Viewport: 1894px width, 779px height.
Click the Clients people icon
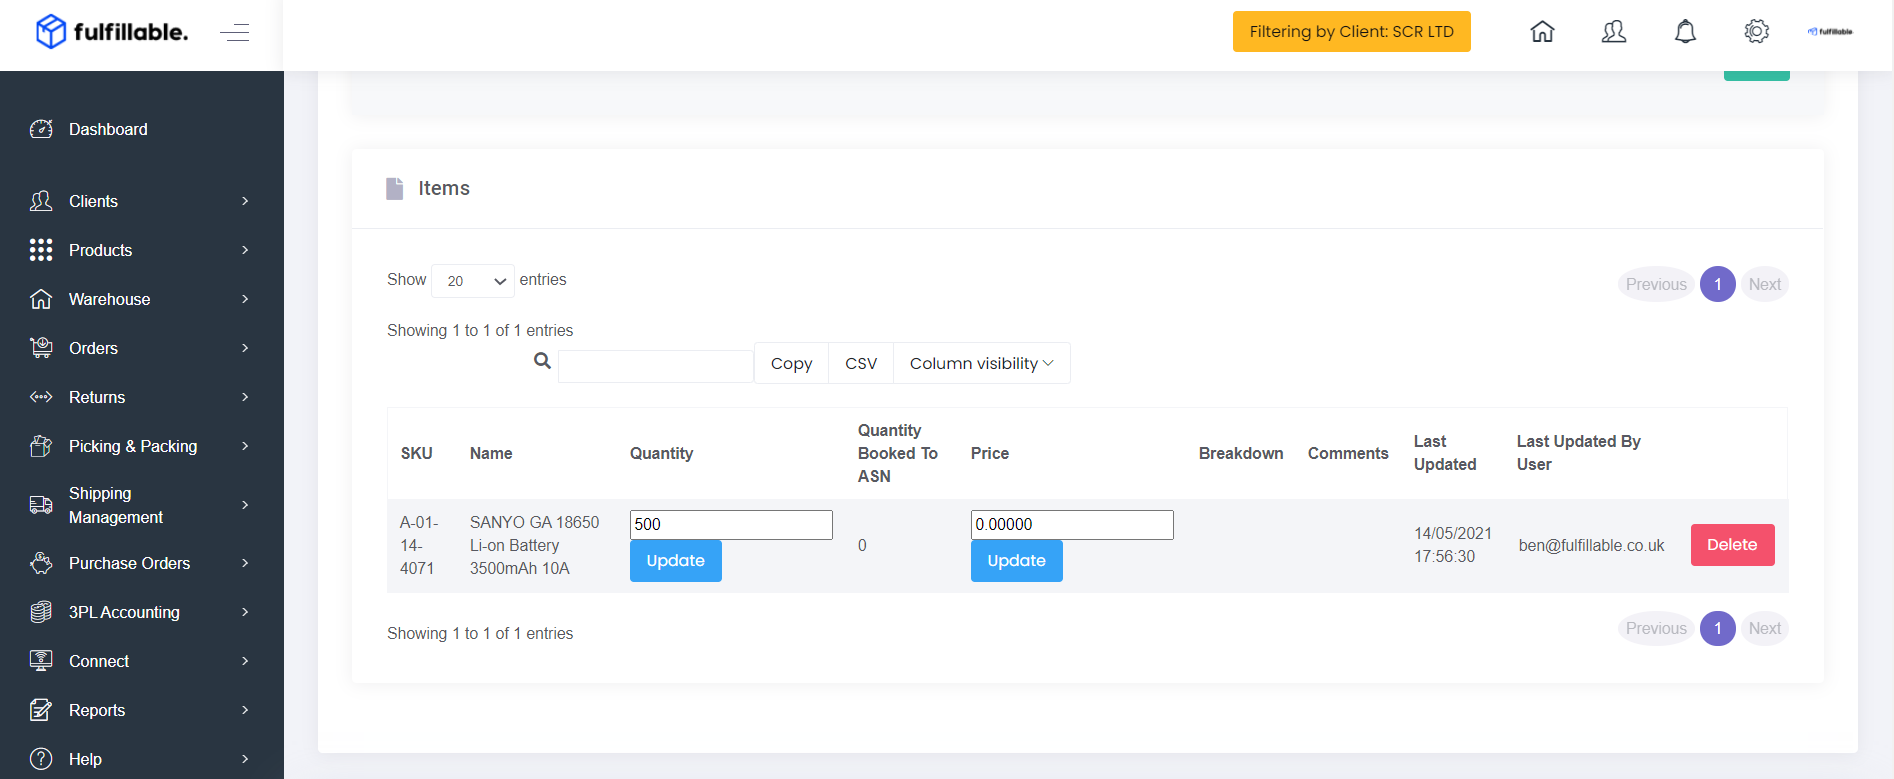point(41,201)
